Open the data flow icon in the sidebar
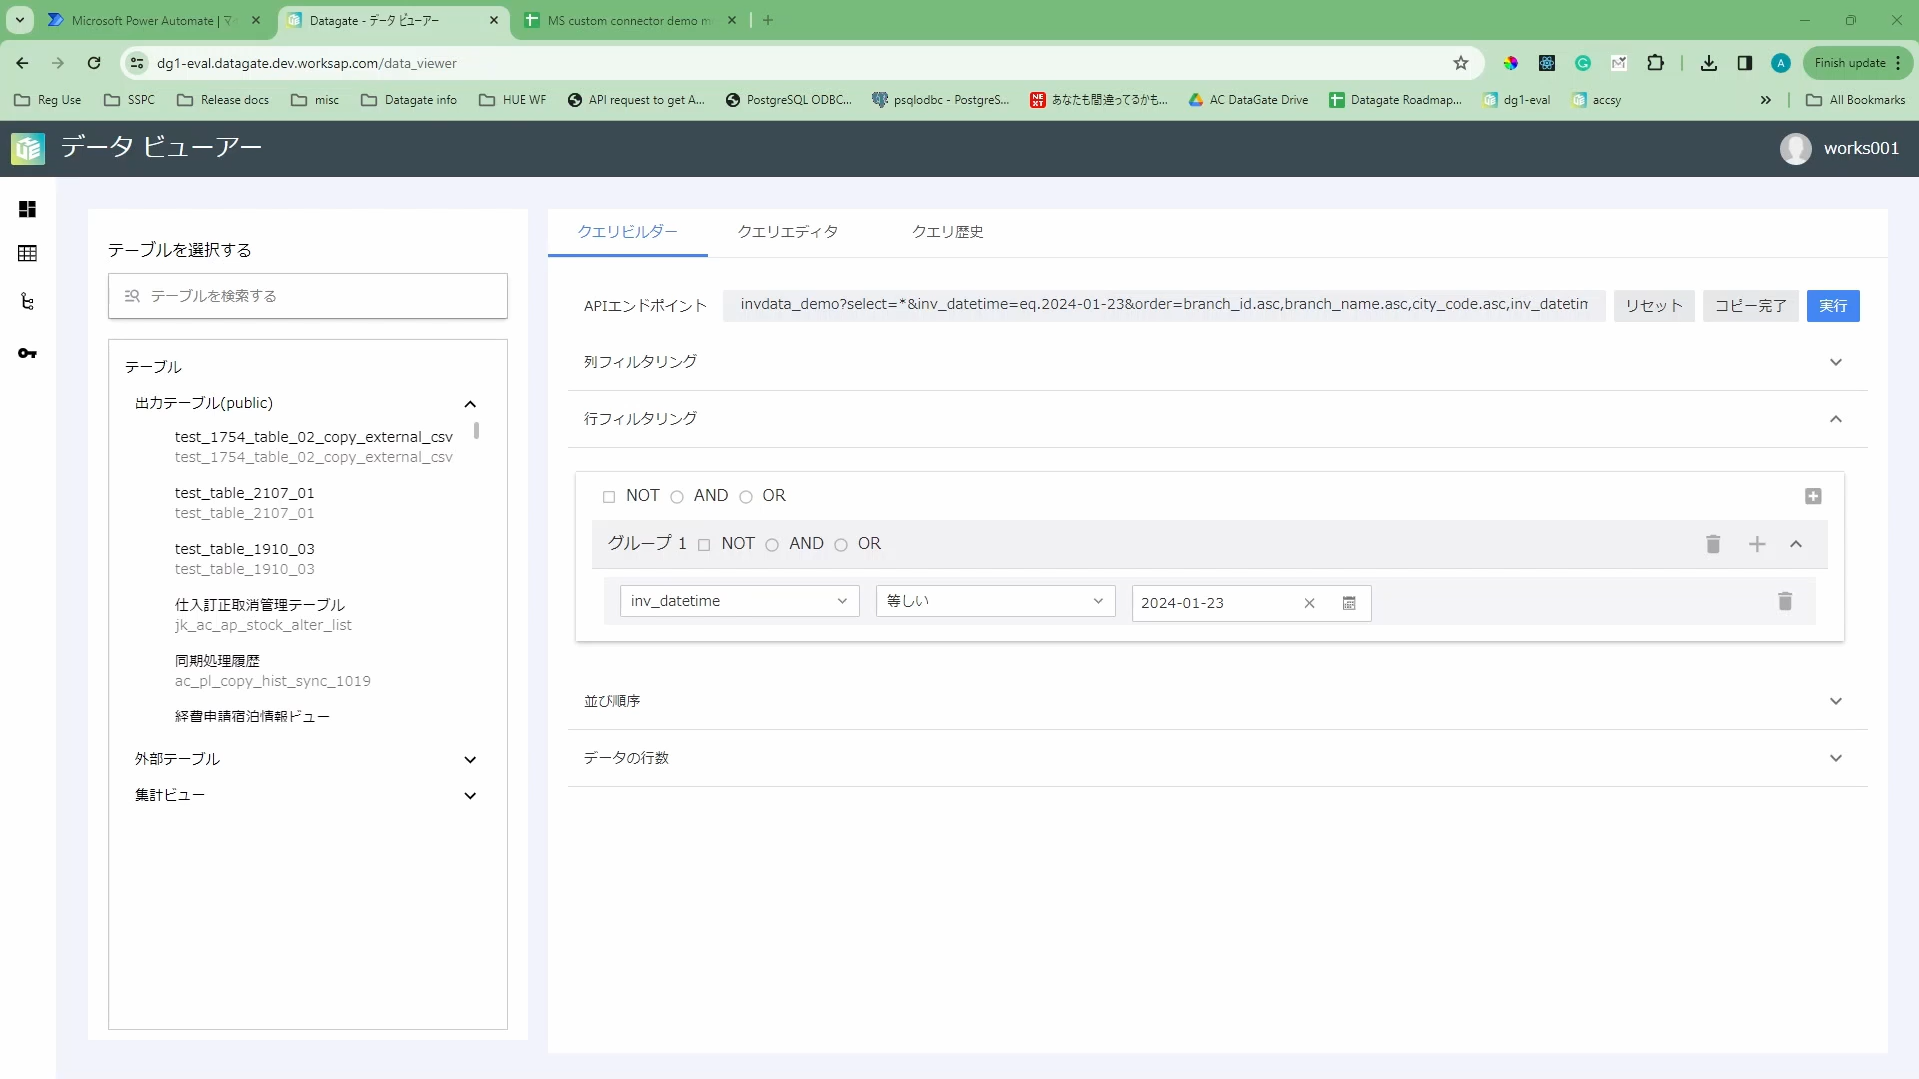This screenshot has height=1079, width=1919. click(x=27, y=301)
